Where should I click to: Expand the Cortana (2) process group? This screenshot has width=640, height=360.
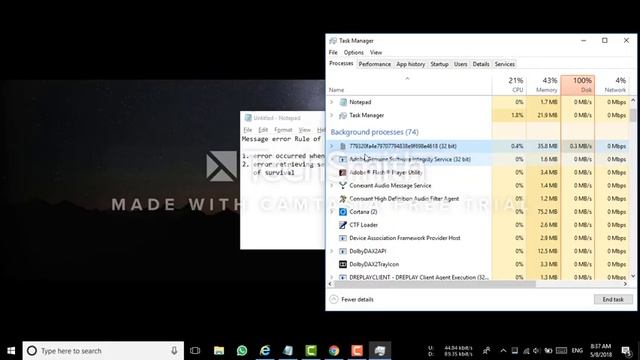point(332,211)
